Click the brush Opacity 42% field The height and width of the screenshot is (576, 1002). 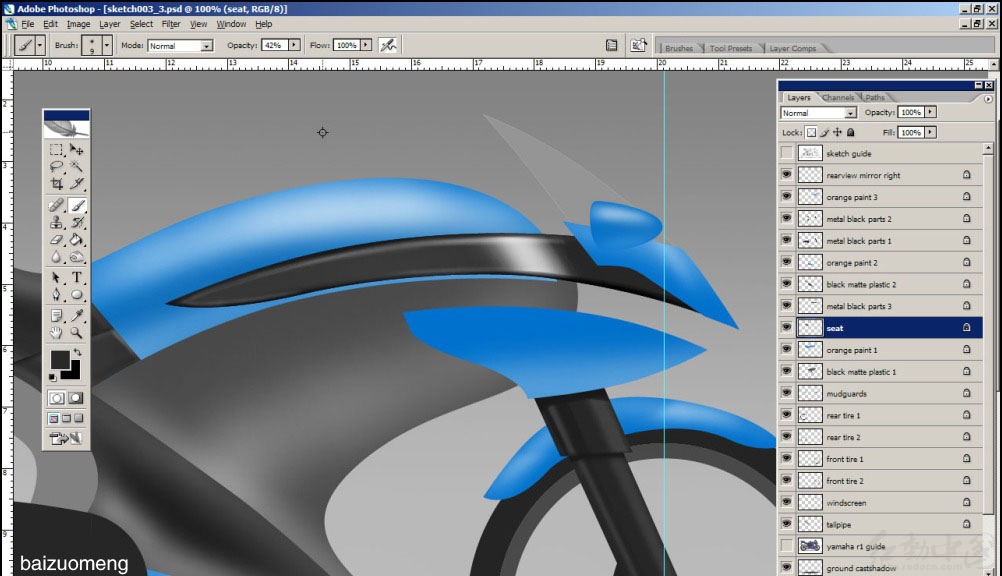click(274, 45)
